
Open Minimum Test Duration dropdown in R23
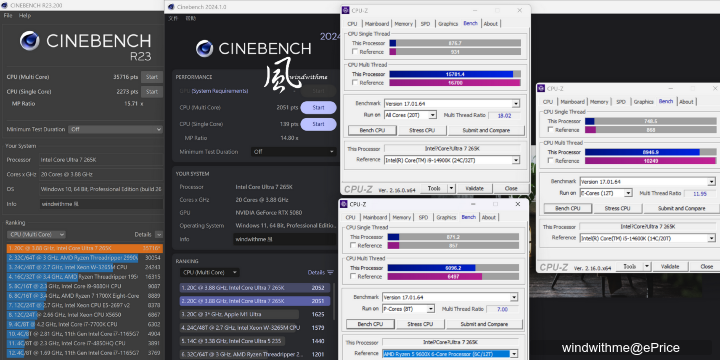pos(115,129)
